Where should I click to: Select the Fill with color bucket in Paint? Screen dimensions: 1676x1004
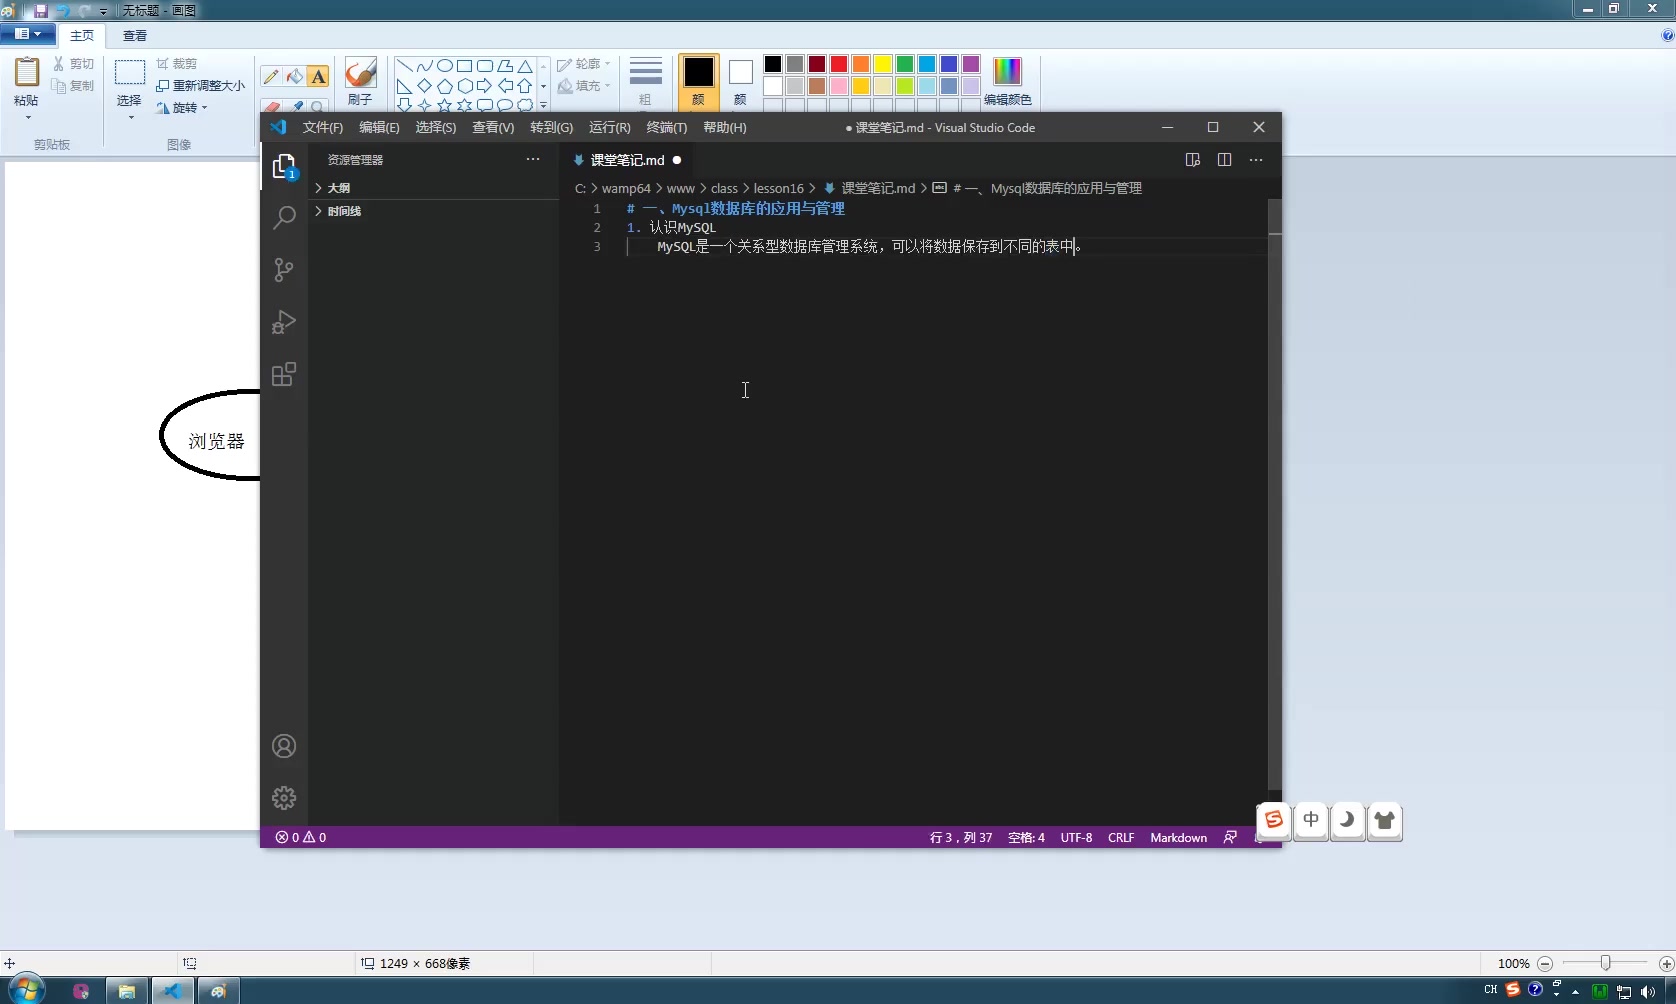[x=294, y=77]
